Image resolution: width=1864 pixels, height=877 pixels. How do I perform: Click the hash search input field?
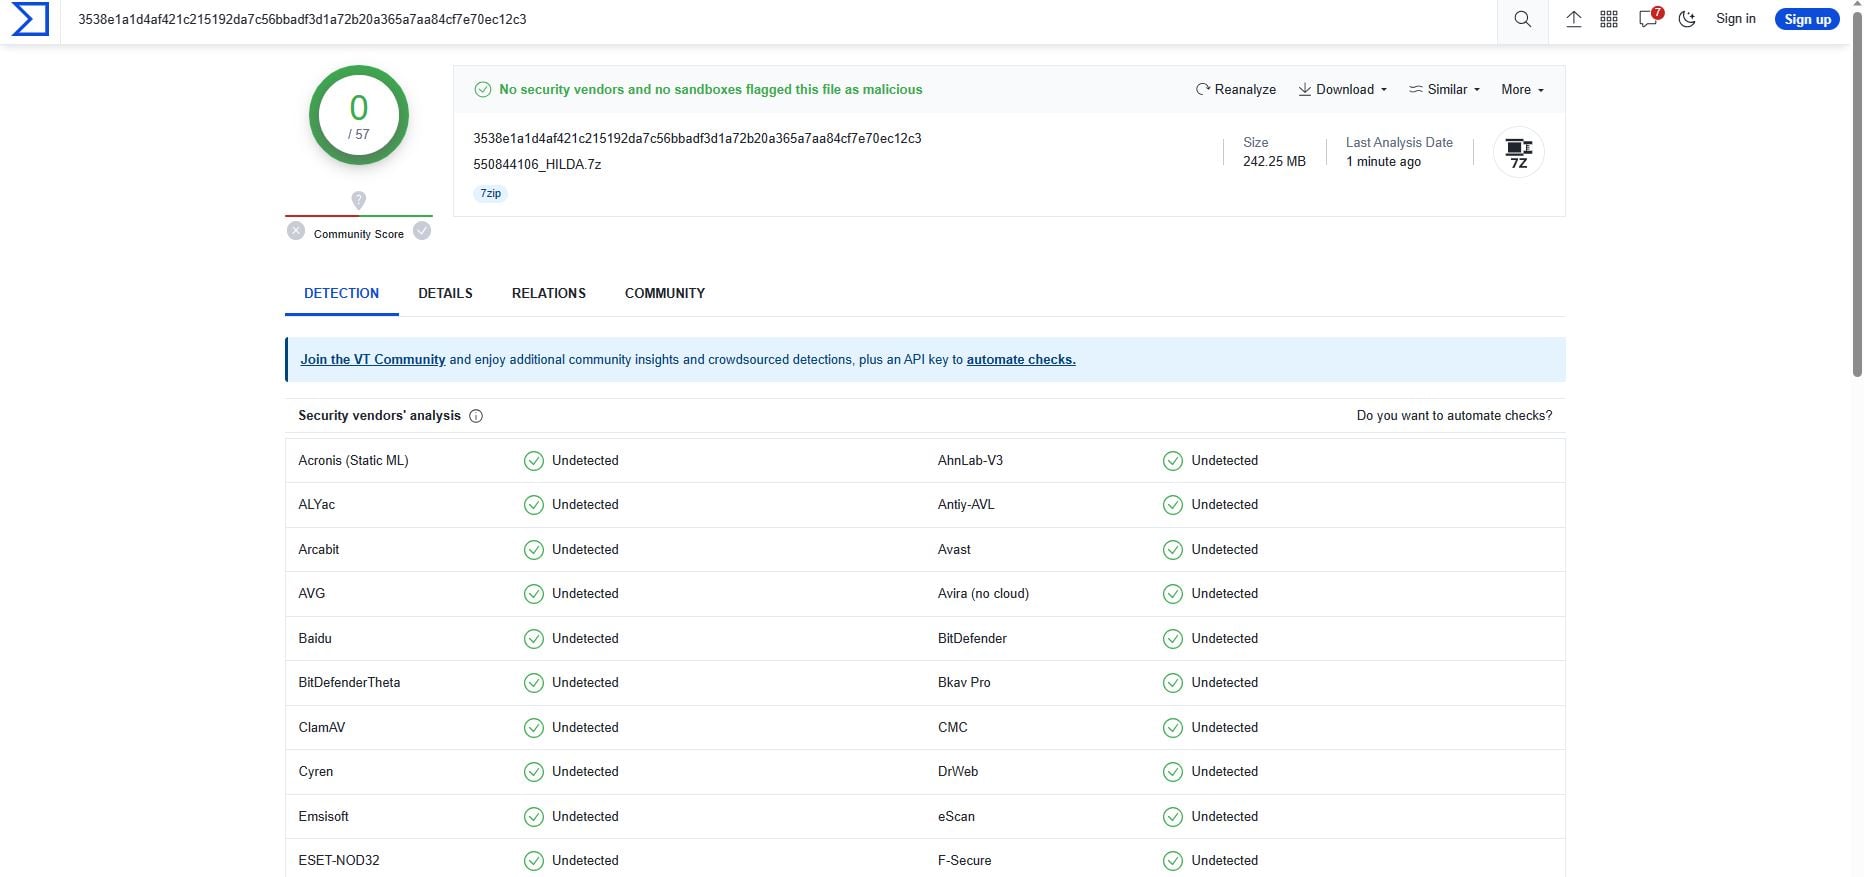click(780, 20)
